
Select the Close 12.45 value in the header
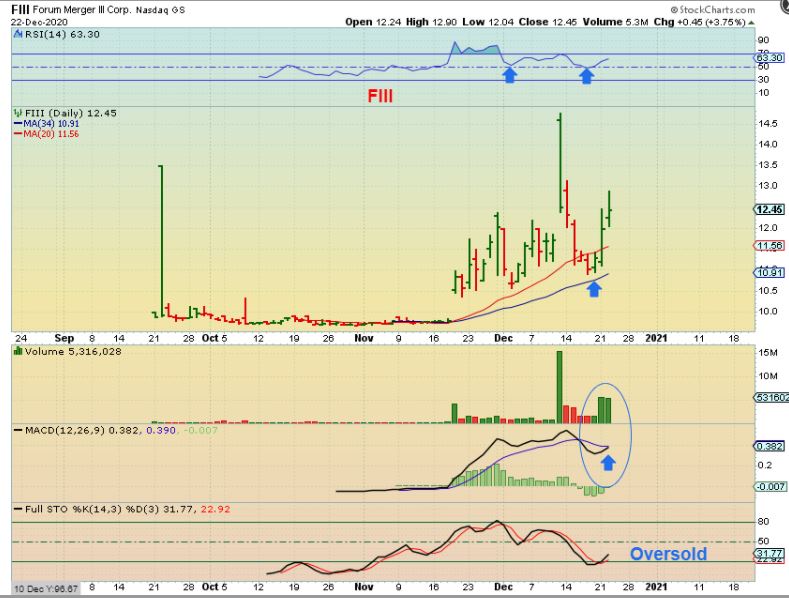tap(547, 22)
